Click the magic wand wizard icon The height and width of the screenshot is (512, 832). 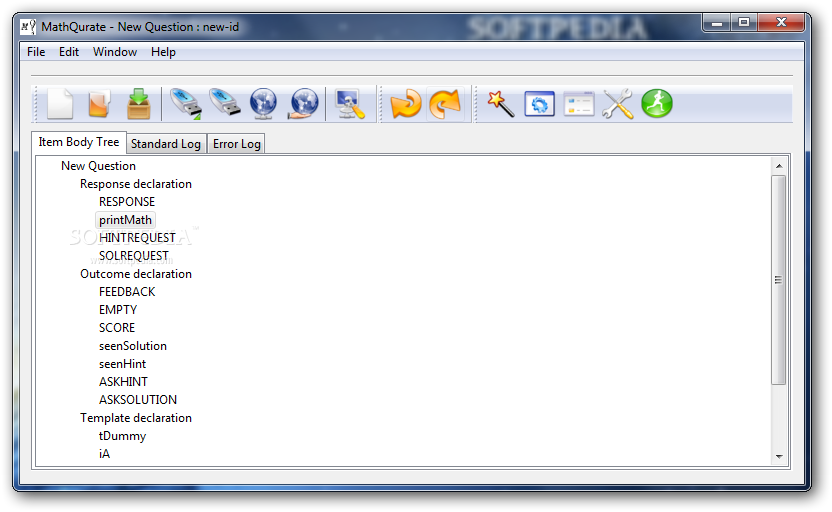(501, 104)
